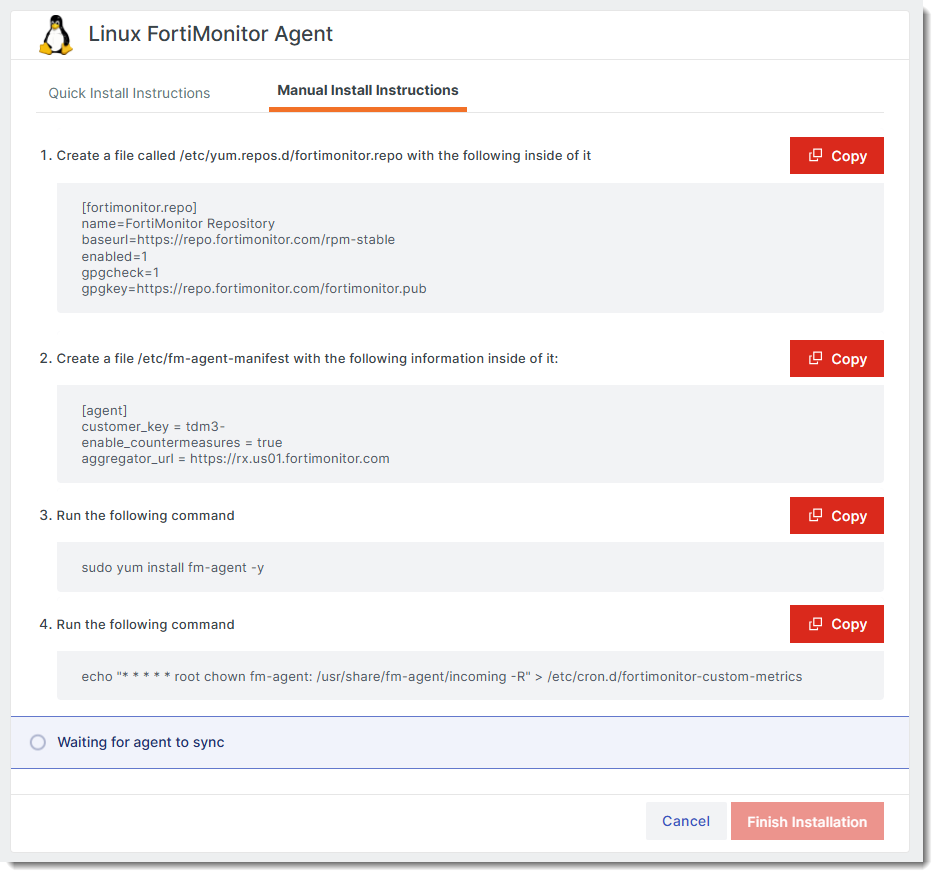Click the copy icon next to the manifest instructions
The image size is (938, 877).
[x=818, y=358]
